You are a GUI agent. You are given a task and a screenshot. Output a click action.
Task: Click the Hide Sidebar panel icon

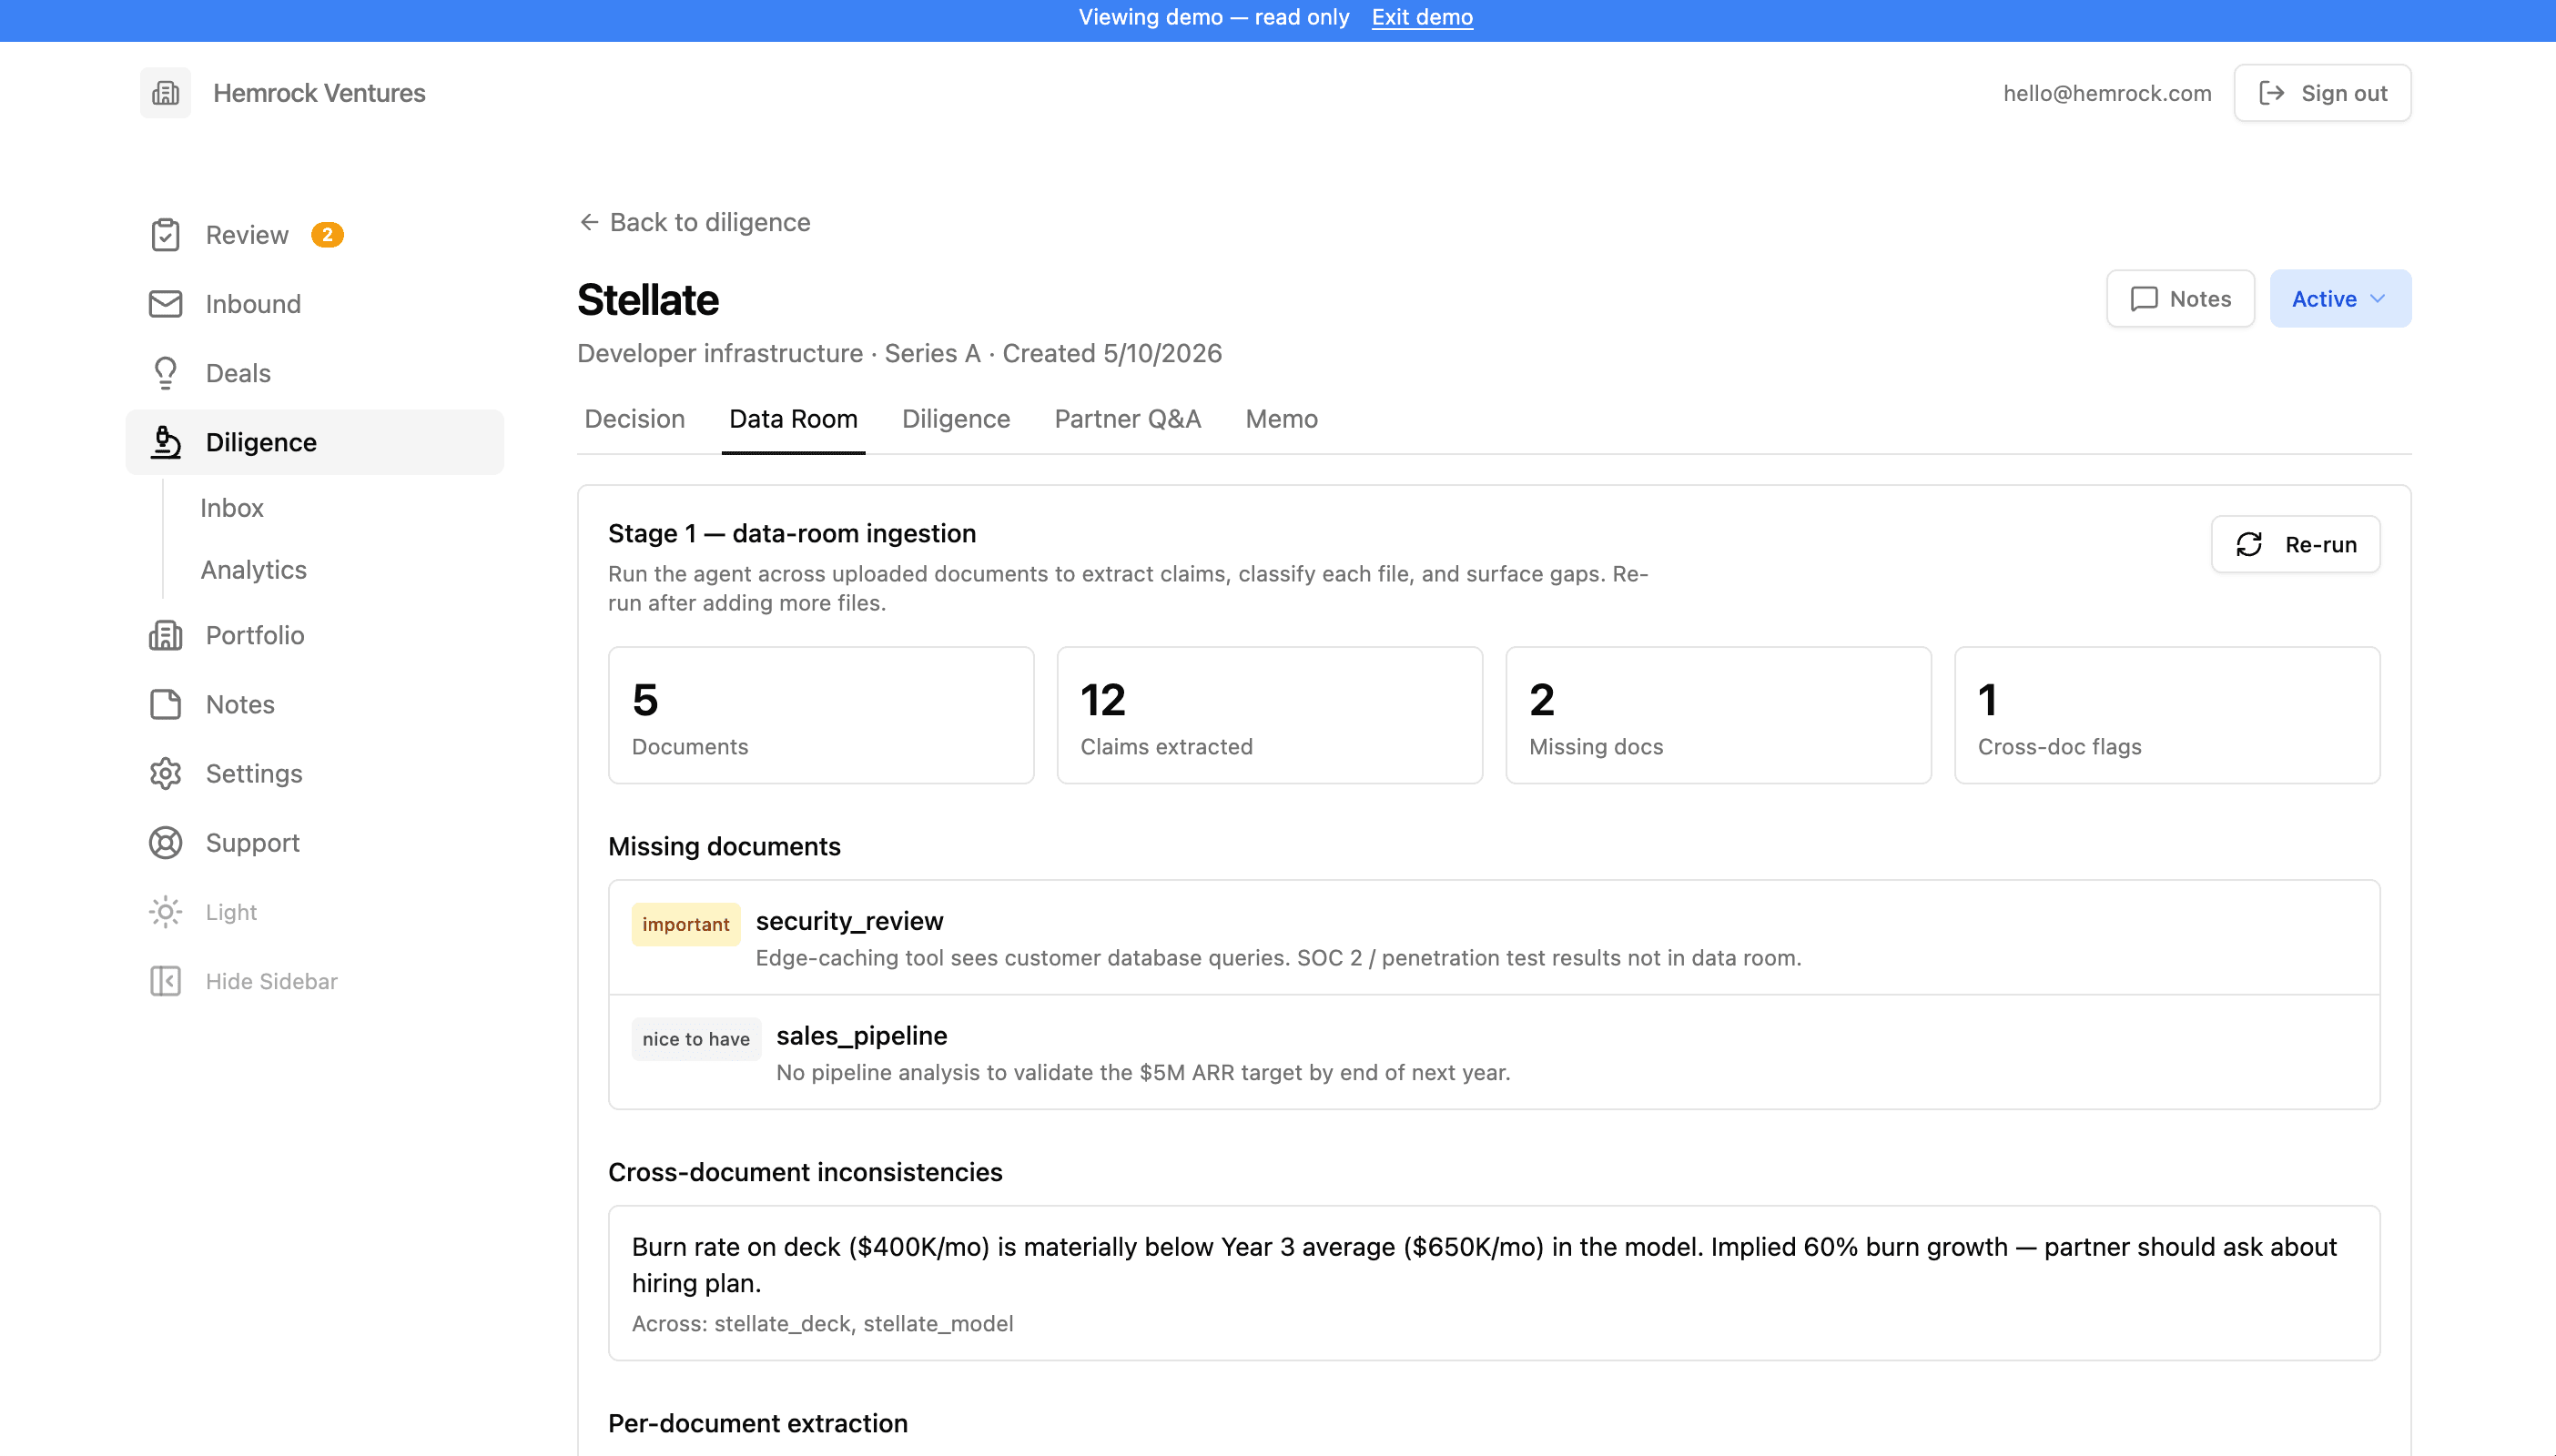165,981
